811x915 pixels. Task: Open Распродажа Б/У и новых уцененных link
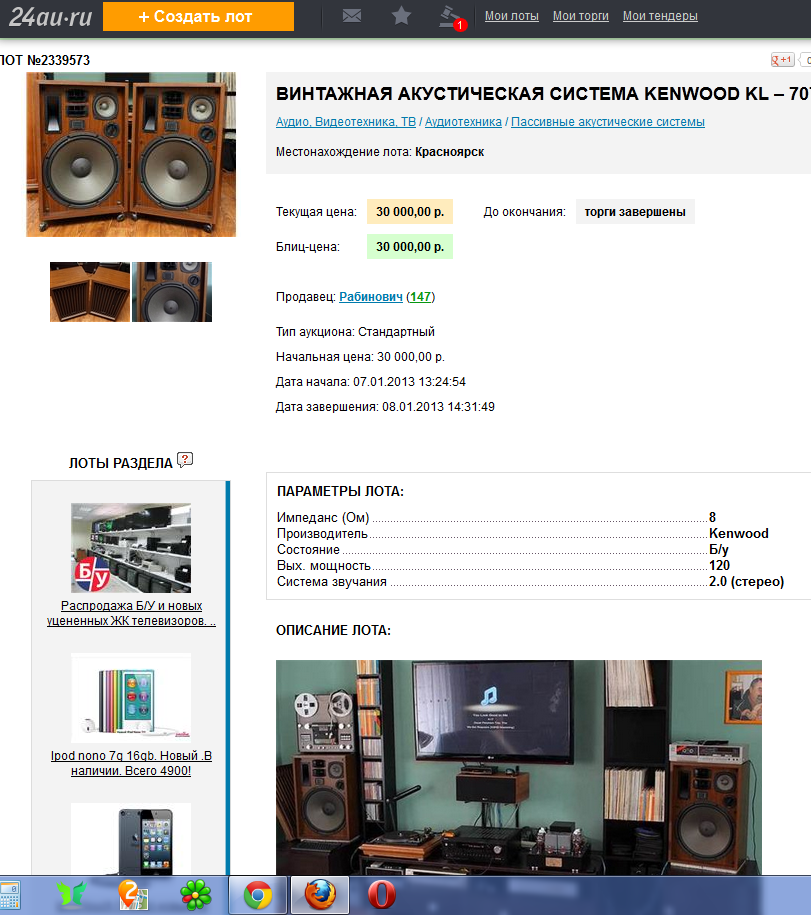point(131,613)
